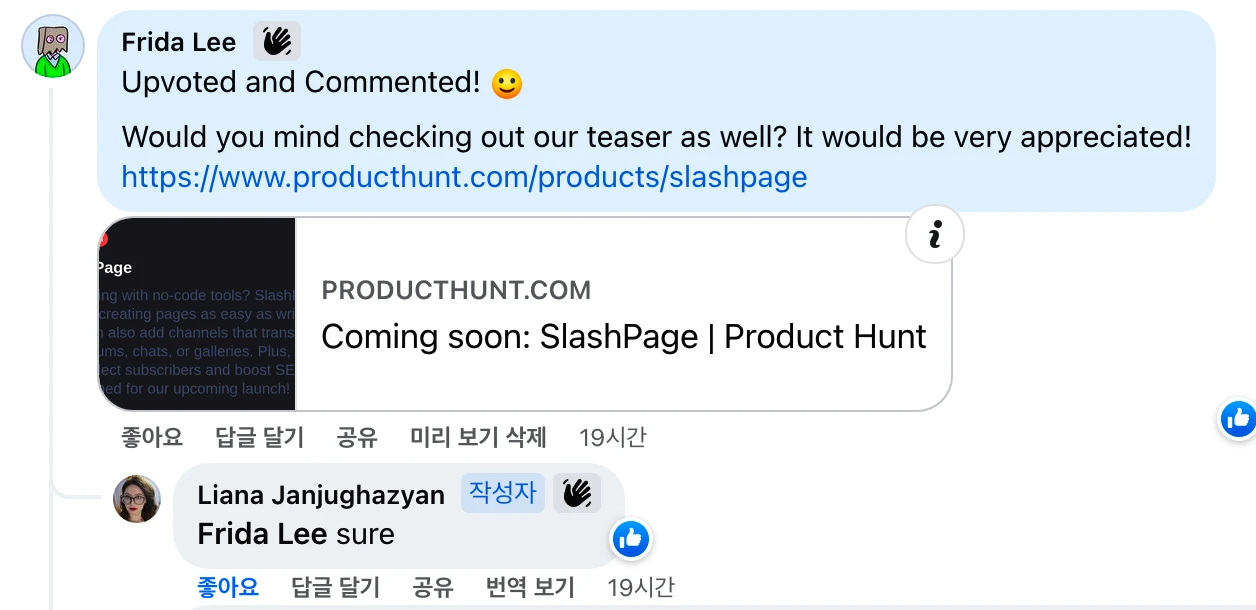This screenshot has width=1256, height=610.
Task: Open the producthunt.com/products/slashpage link
Action: (464, 178)
